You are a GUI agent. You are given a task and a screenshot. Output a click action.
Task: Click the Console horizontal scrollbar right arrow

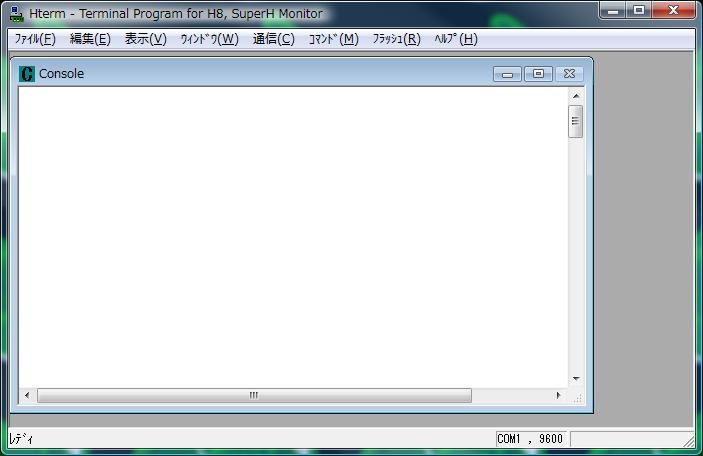tap(558, 396)
